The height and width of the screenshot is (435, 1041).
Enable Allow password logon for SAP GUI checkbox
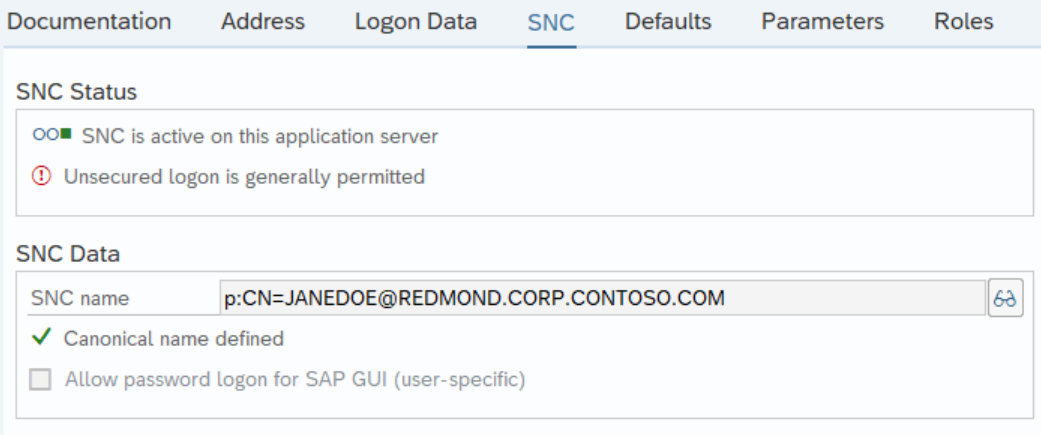click(41, 380)
